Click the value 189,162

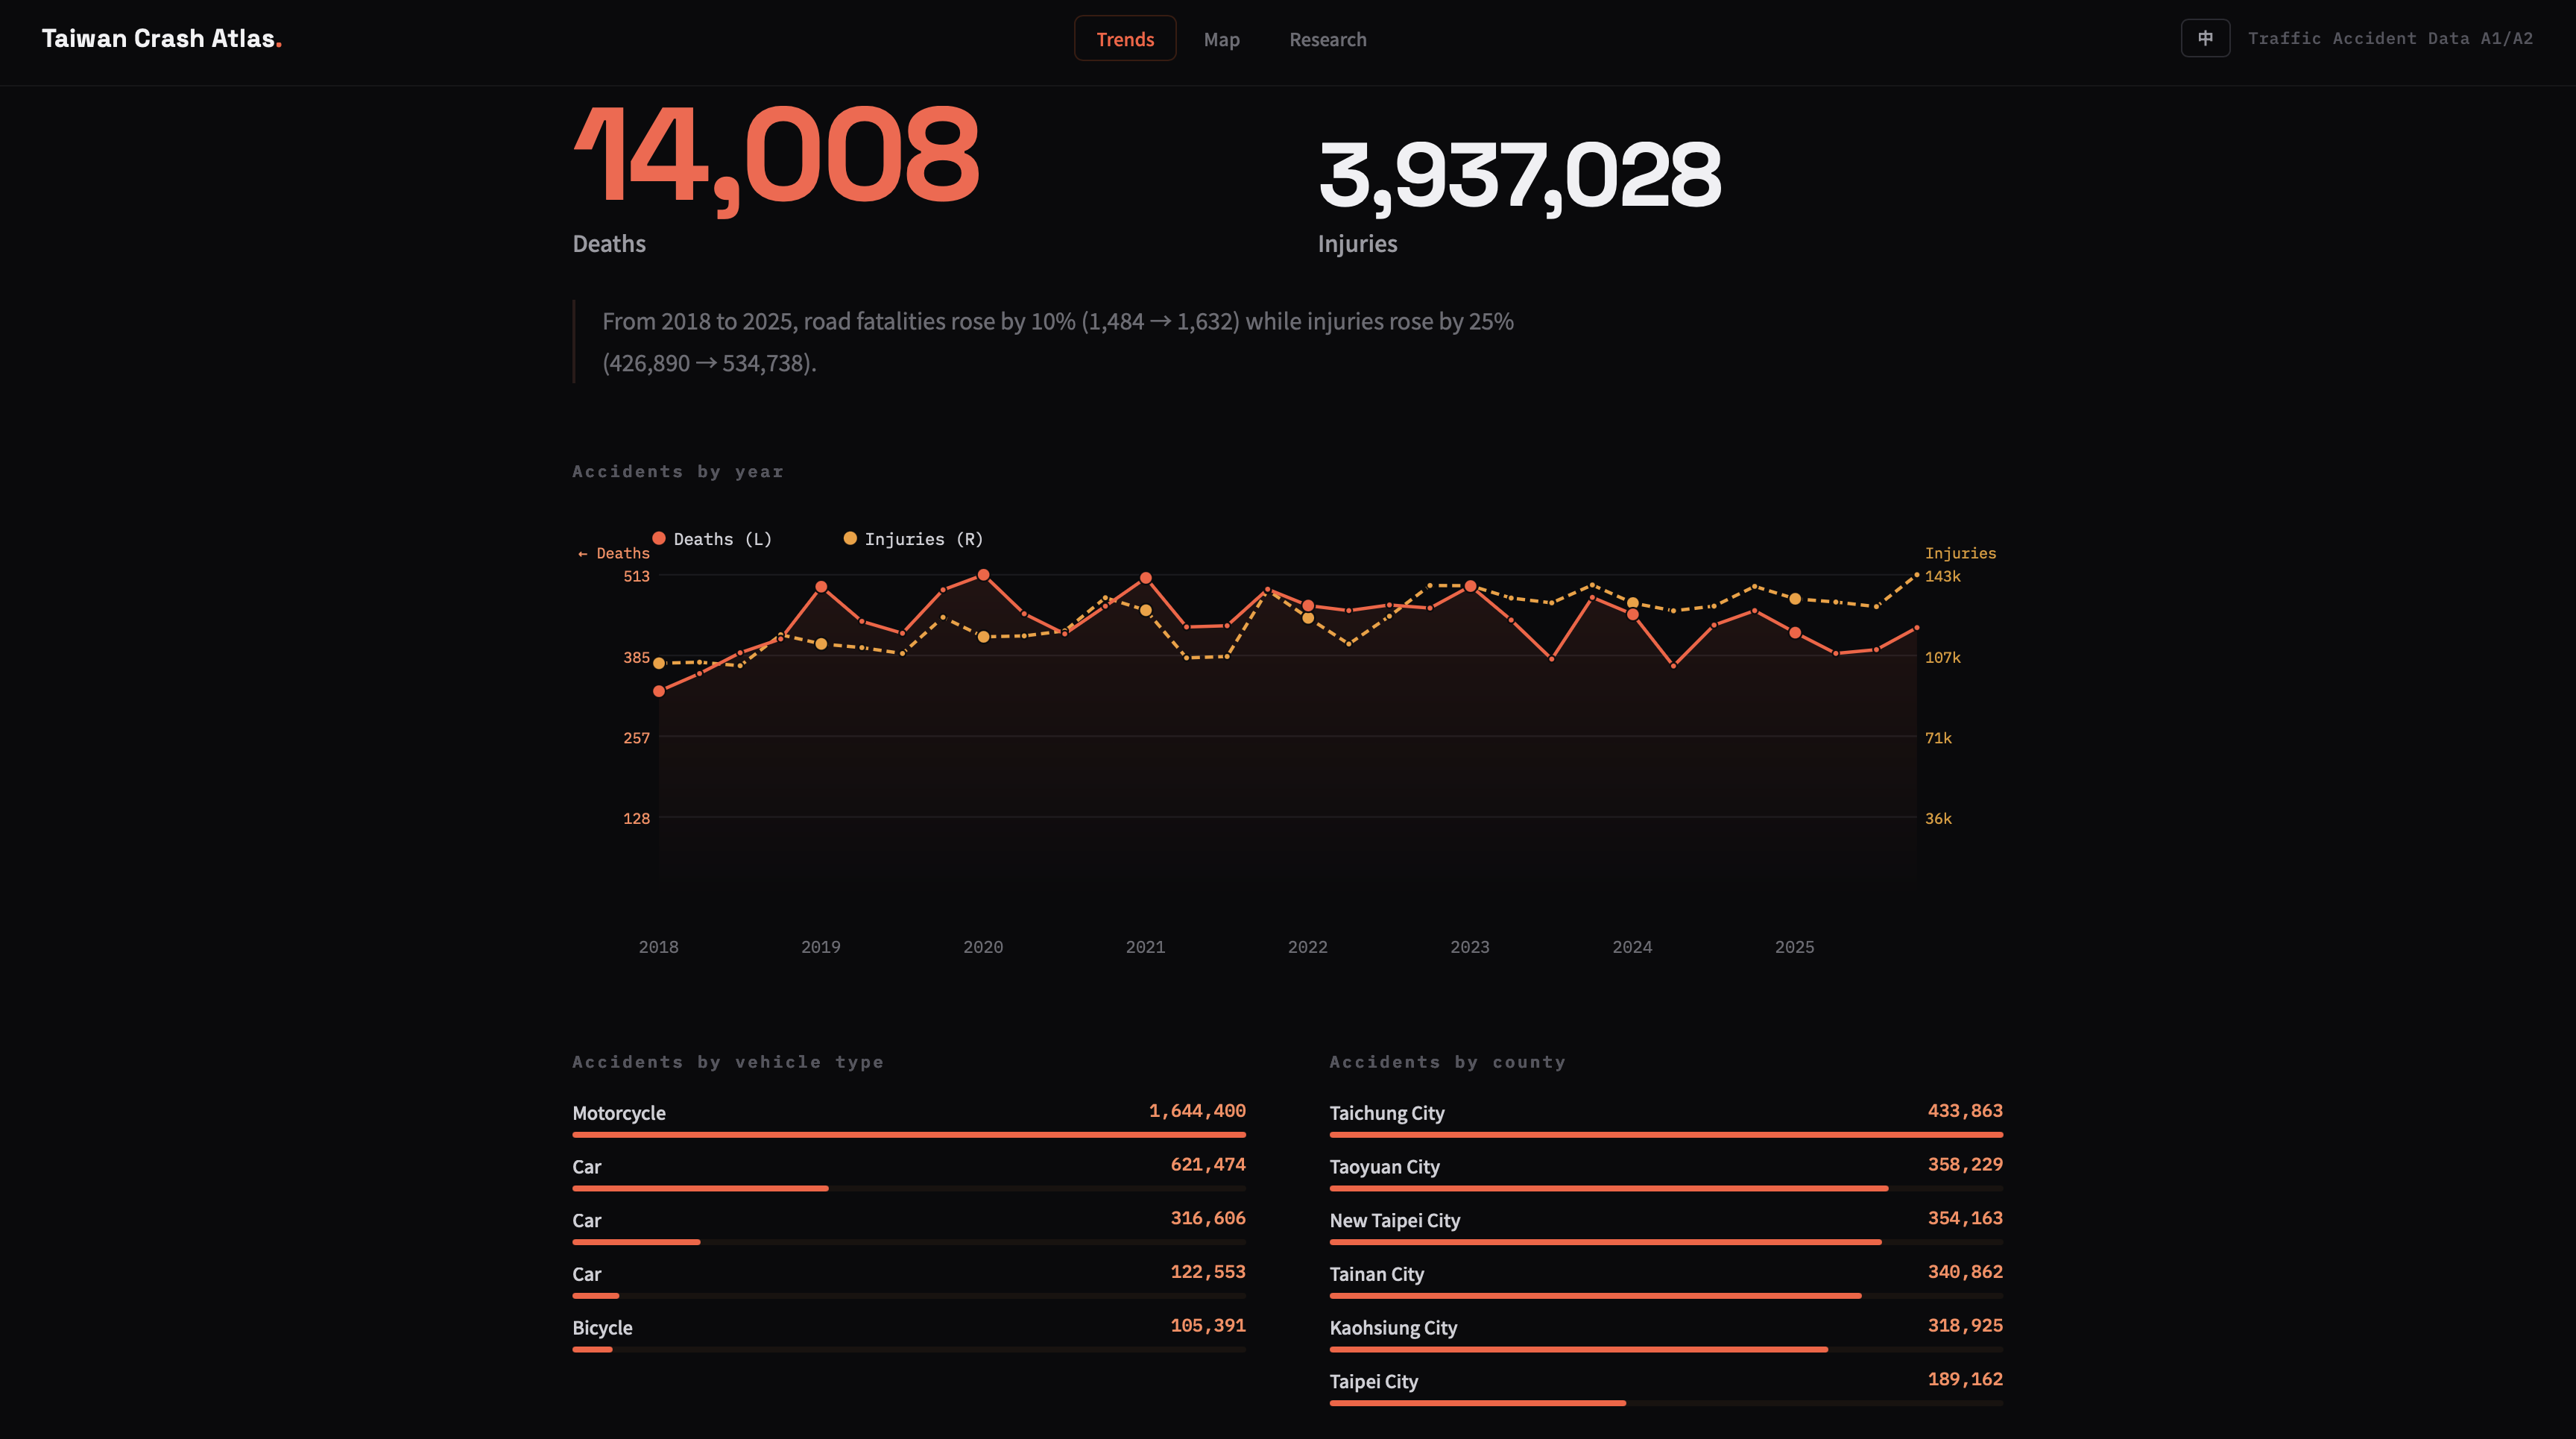click(1965, 1379)
